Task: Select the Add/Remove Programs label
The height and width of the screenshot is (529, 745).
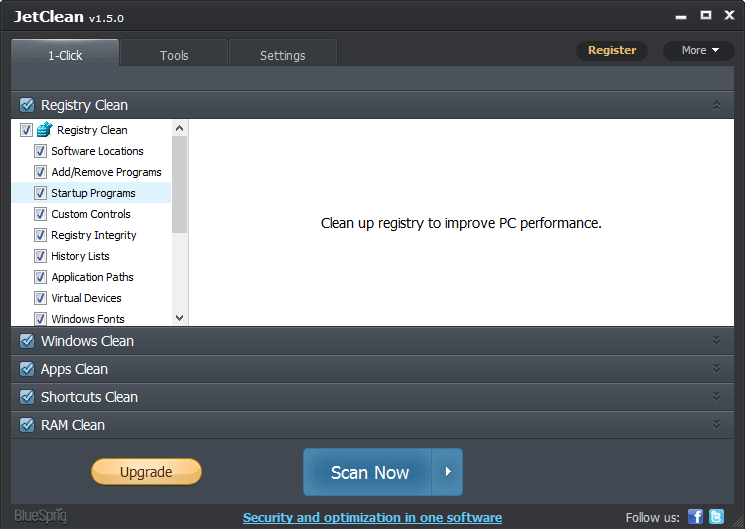Action: [x=106, y=172]
